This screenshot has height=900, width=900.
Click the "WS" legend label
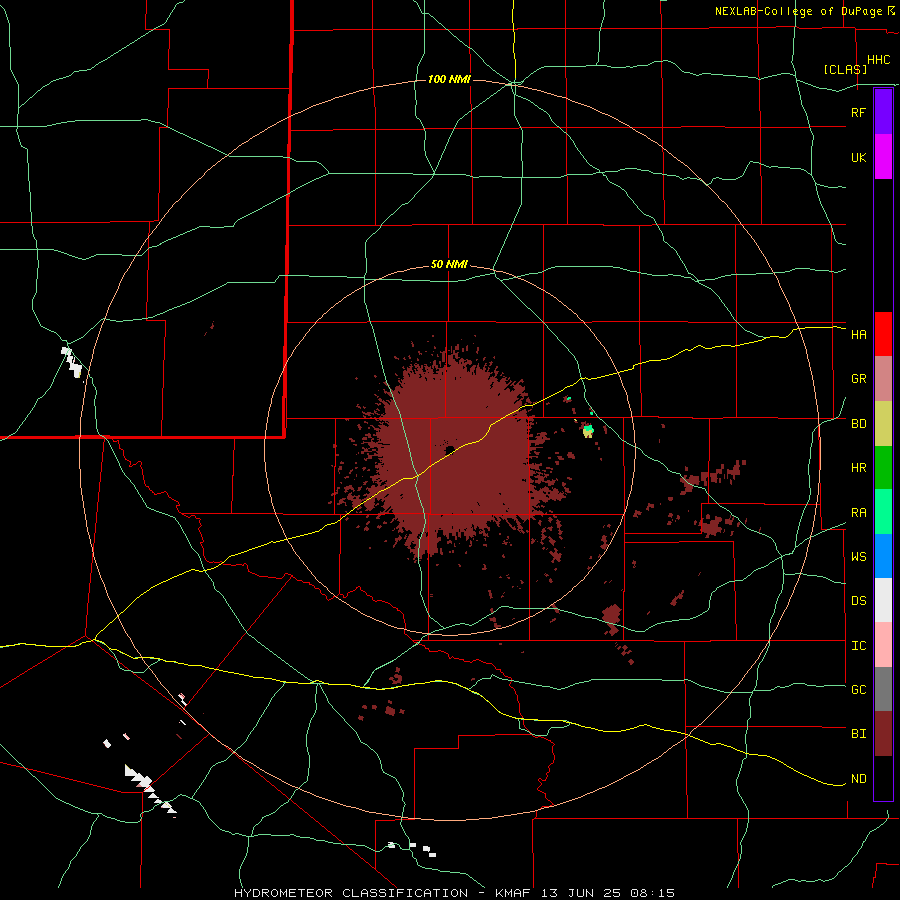pyautogui.click(x=859, y=557)
